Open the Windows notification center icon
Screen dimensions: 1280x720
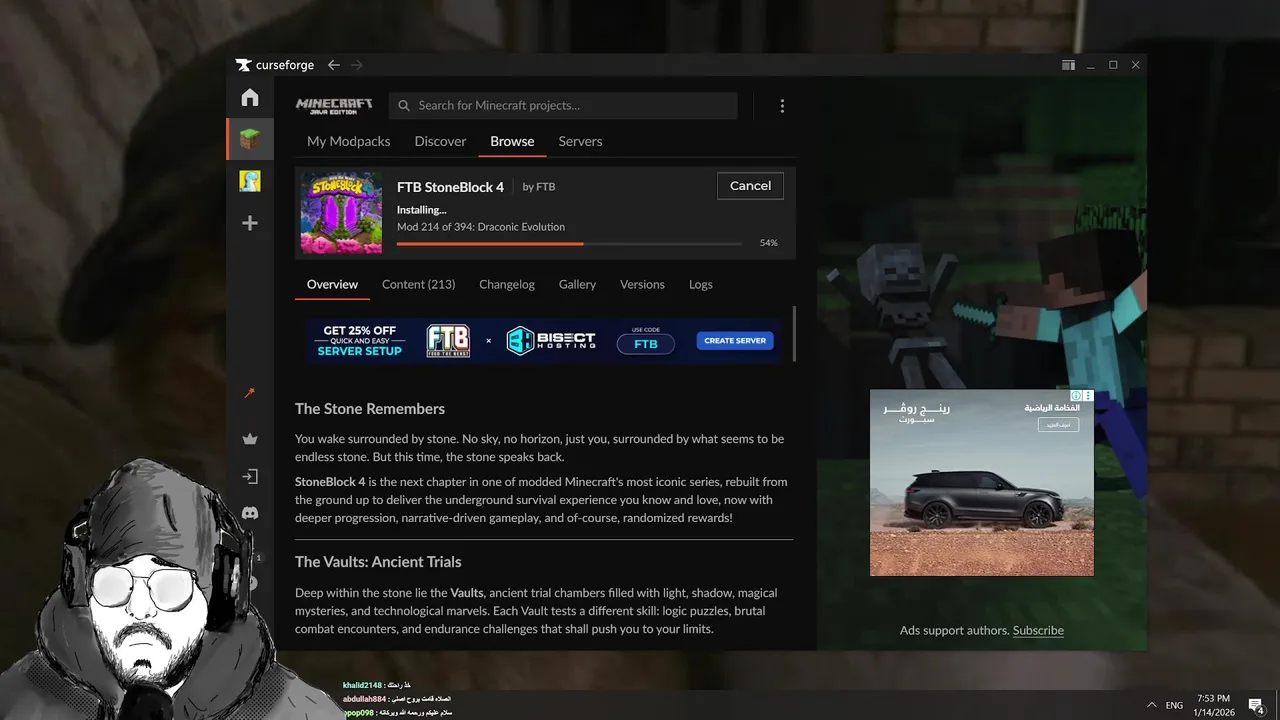click(x=1256, y=706)
